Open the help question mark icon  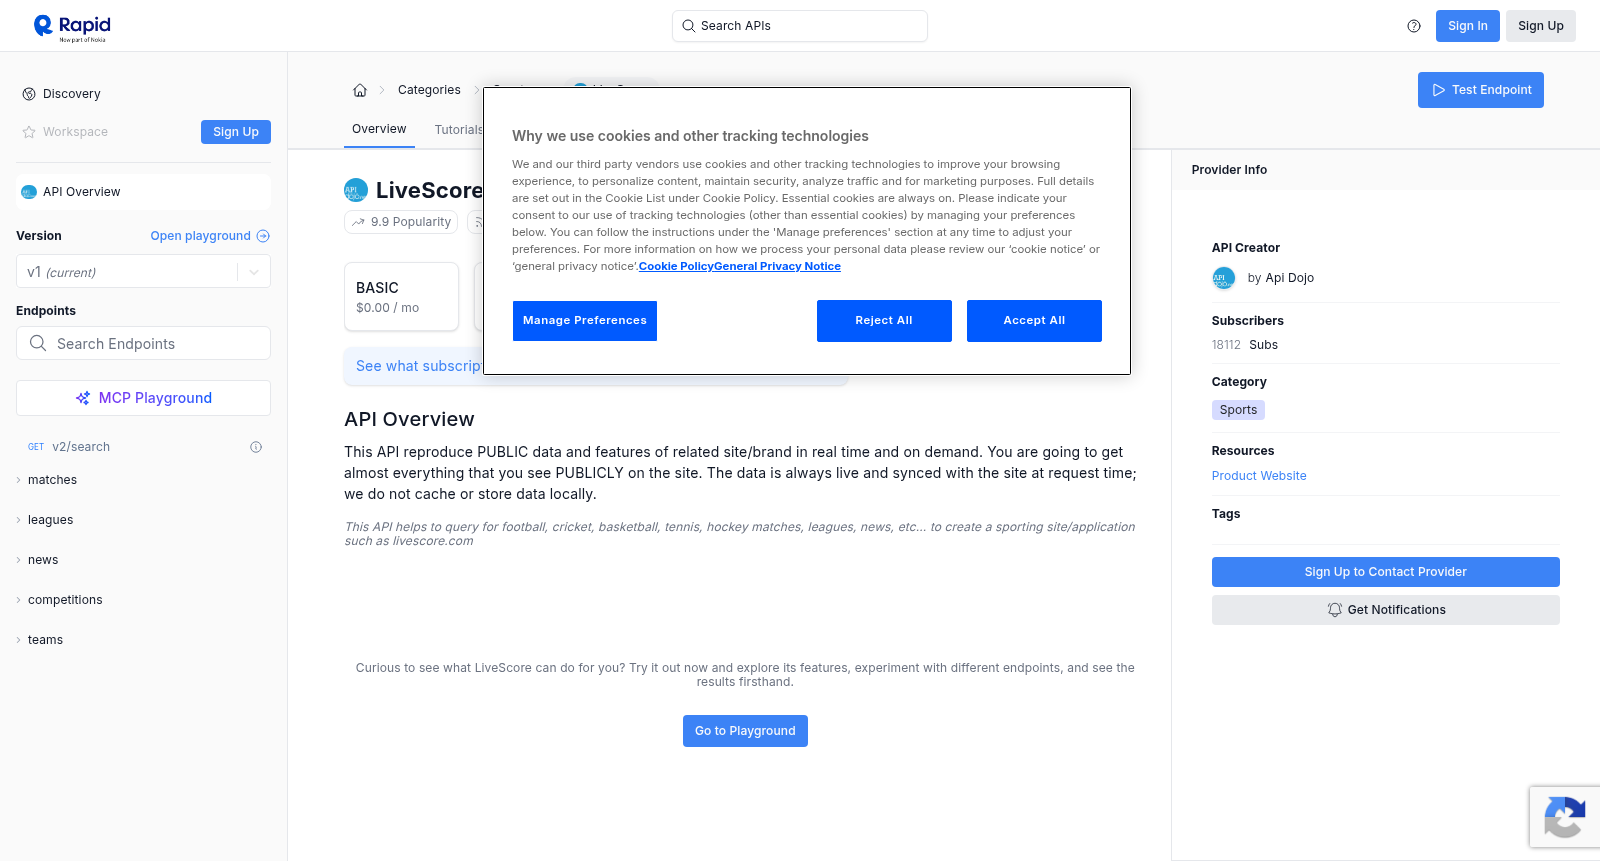click(x=1414, y=26)
